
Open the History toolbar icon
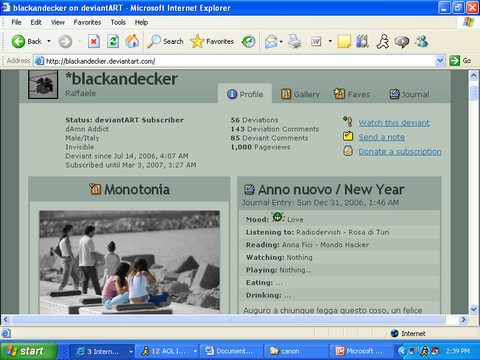coord(249,42)
